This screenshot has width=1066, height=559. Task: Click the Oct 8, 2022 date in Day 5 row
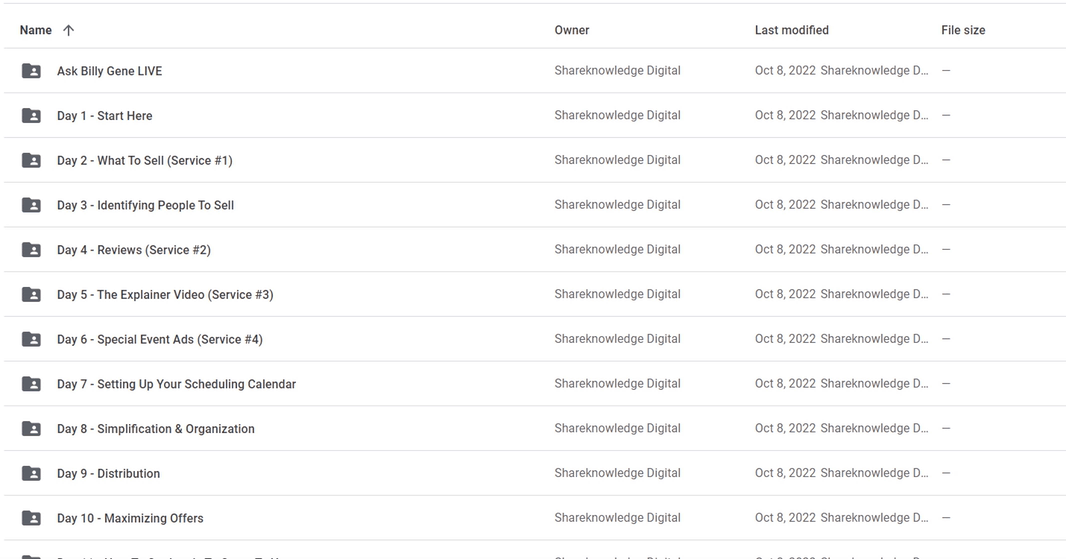coord(785,294)
